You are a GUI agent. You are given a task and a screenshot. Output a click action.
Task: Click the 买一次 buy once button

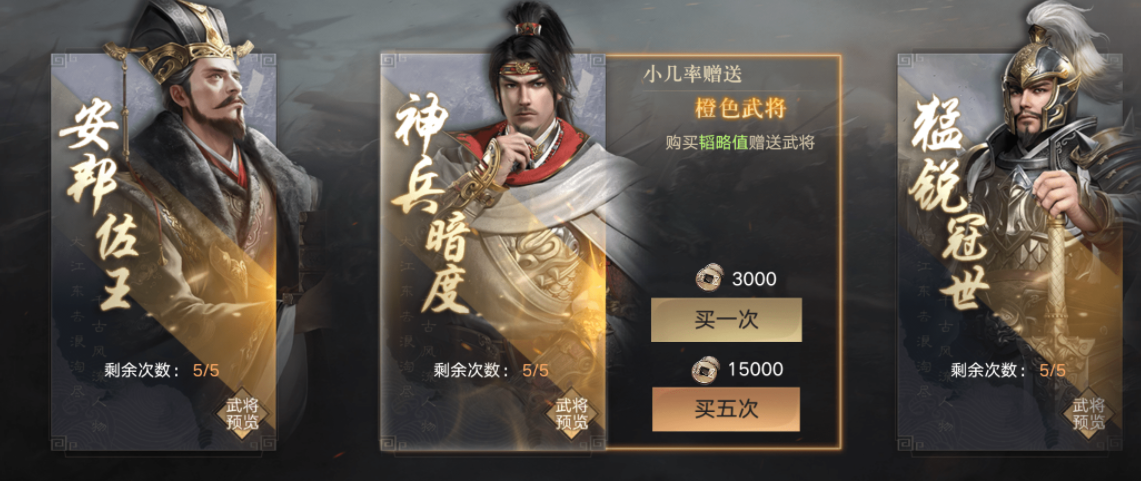pyautogui.click(x=726, y=320)
